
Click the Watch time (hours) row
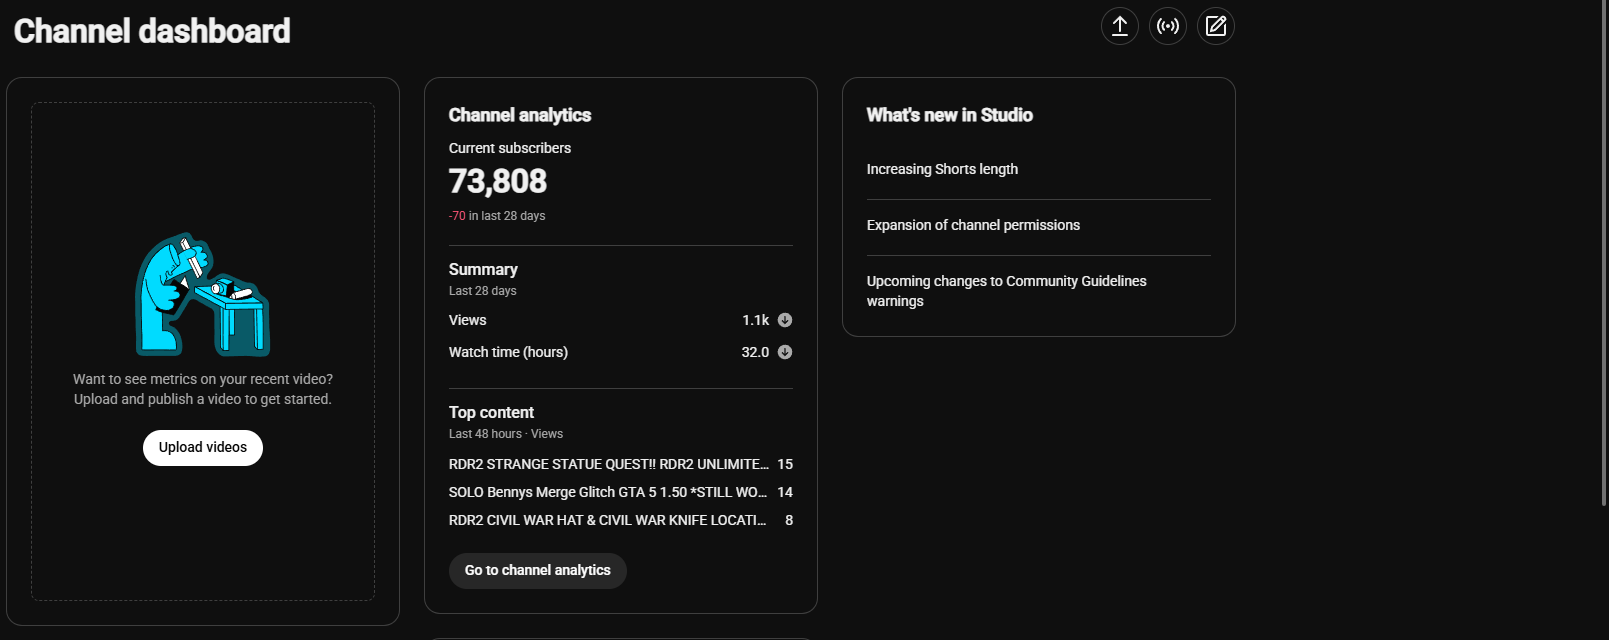pyautogui.click(x=620, y=352)
